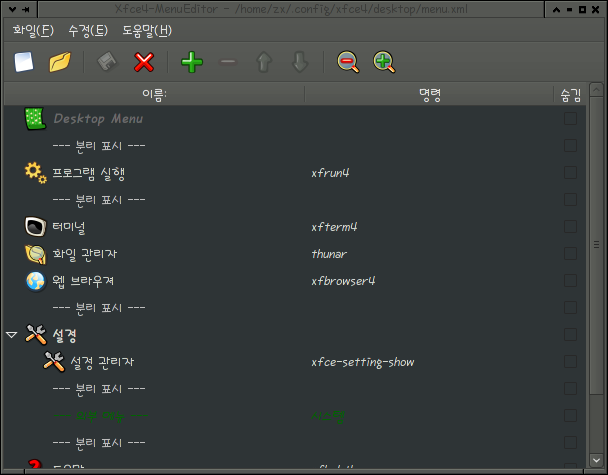Click the terminal icon beside 터미널
The width and height of the screenshot is (608, 475).
coord(35,226)
